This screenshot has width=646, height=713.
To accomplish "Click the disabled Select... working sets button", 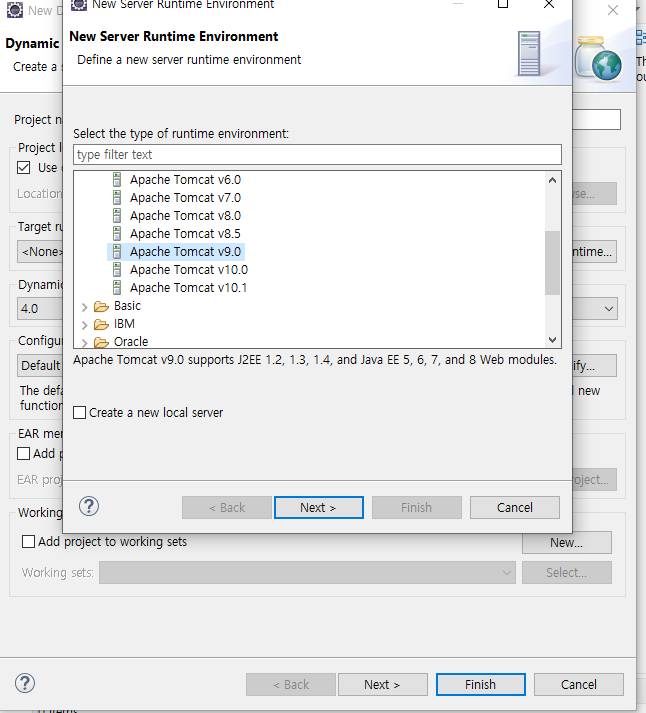I will tap(566, 572).
